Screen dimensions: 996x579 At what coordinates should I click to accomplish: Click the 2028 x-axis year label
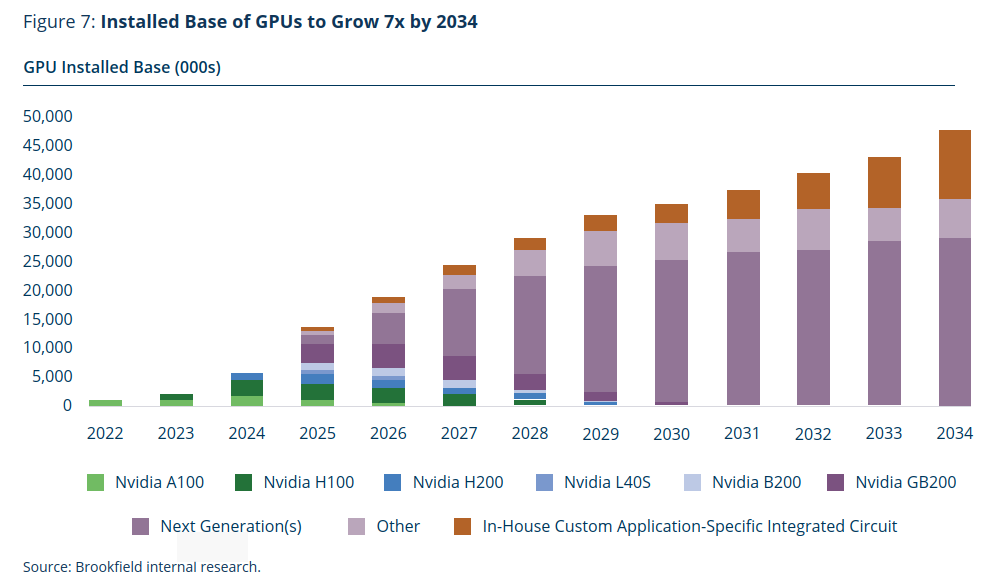click(529, 433)
